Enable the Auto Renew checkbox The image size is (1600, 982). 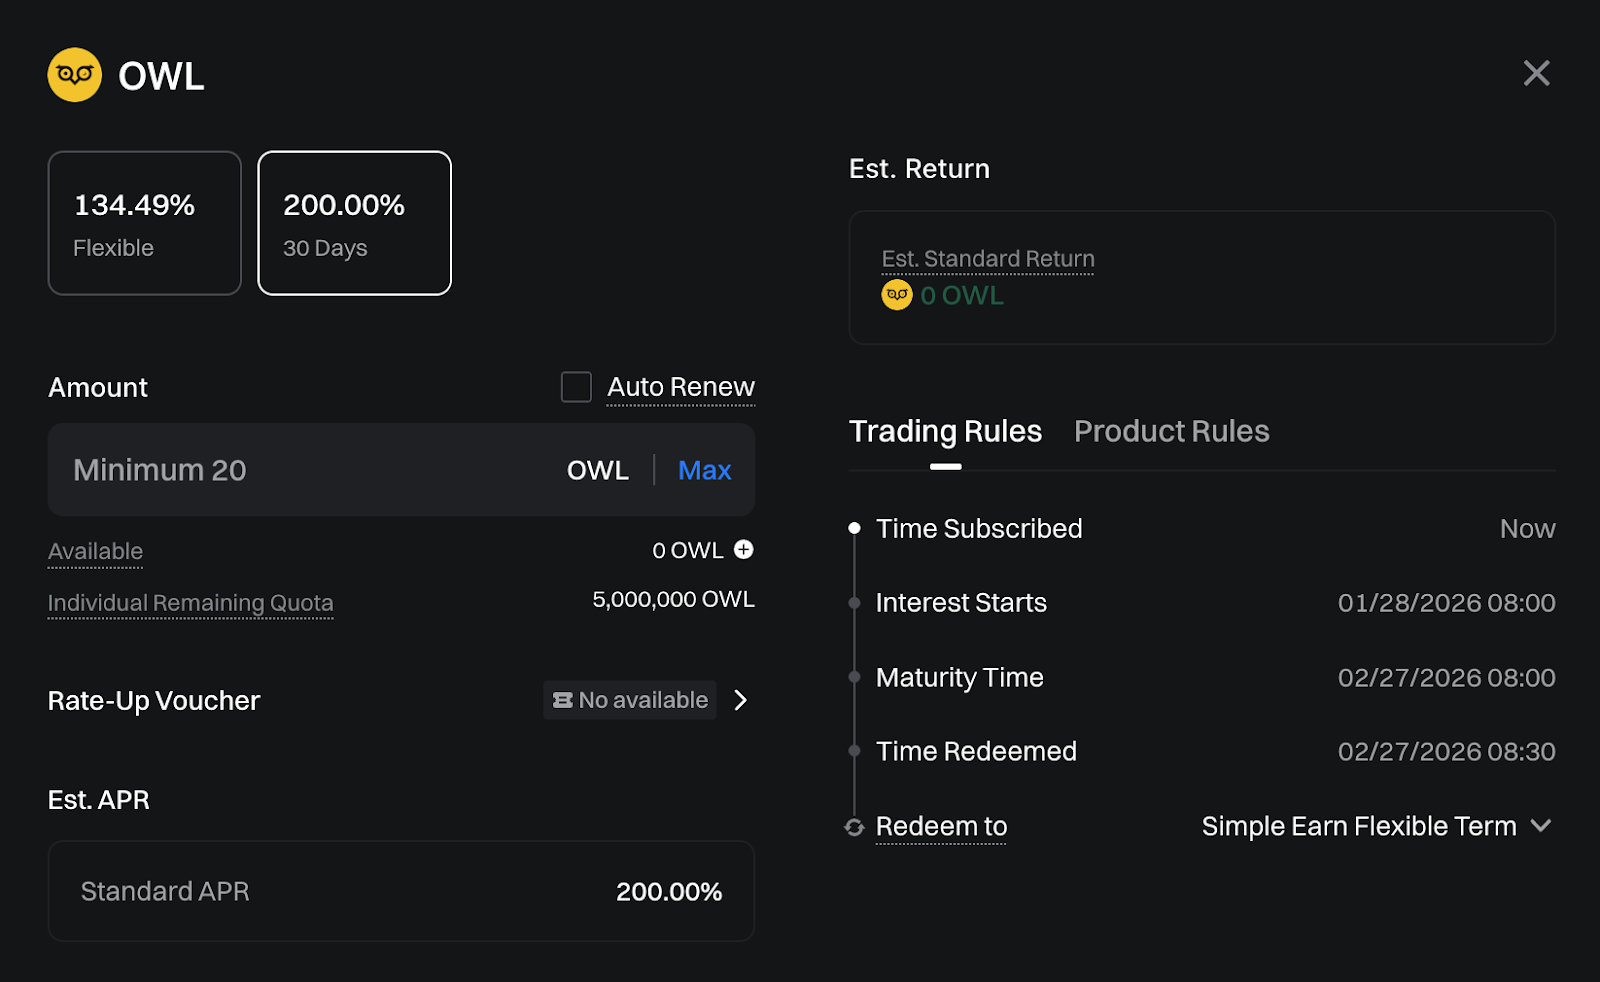coord(576,387)
